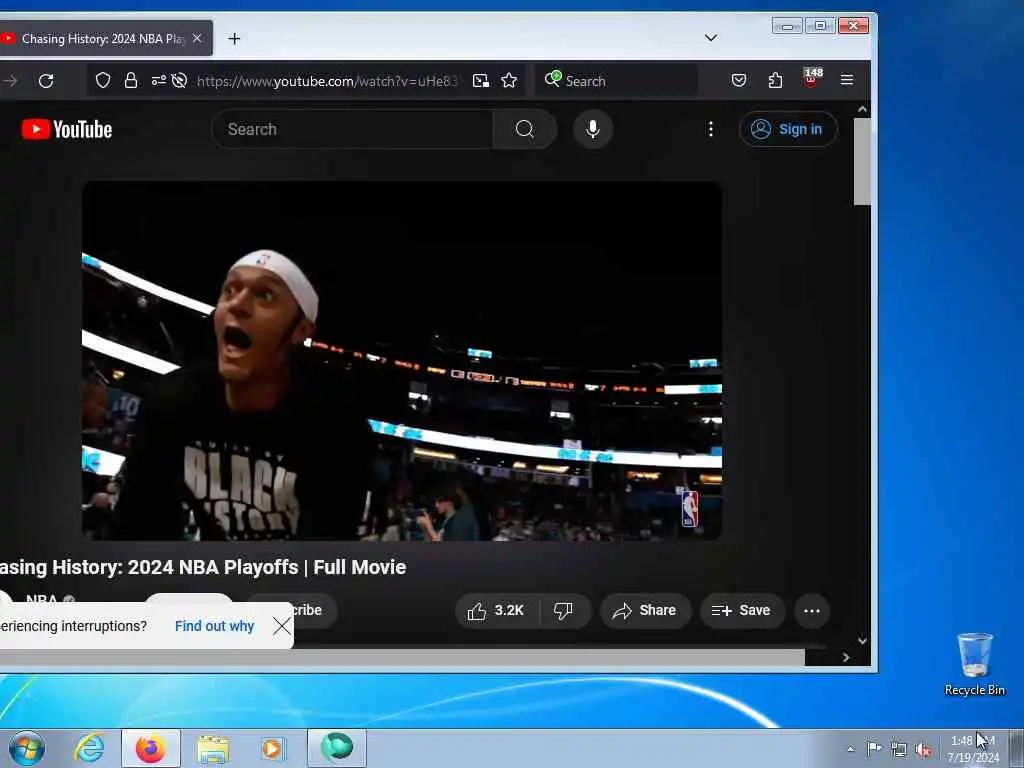Open the Save to Pocket icon
This screenshot has width=1024, height=768.
coord(739,80)
